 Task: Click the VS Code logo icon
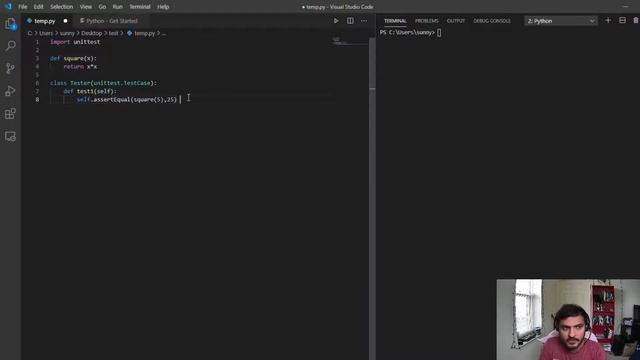point(8,7)
